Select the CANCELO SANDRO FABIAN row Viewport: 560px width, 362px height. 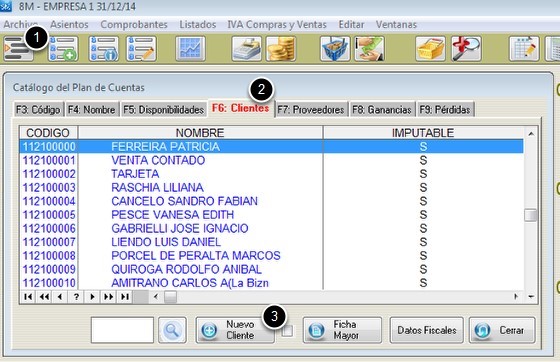(271, 201)
